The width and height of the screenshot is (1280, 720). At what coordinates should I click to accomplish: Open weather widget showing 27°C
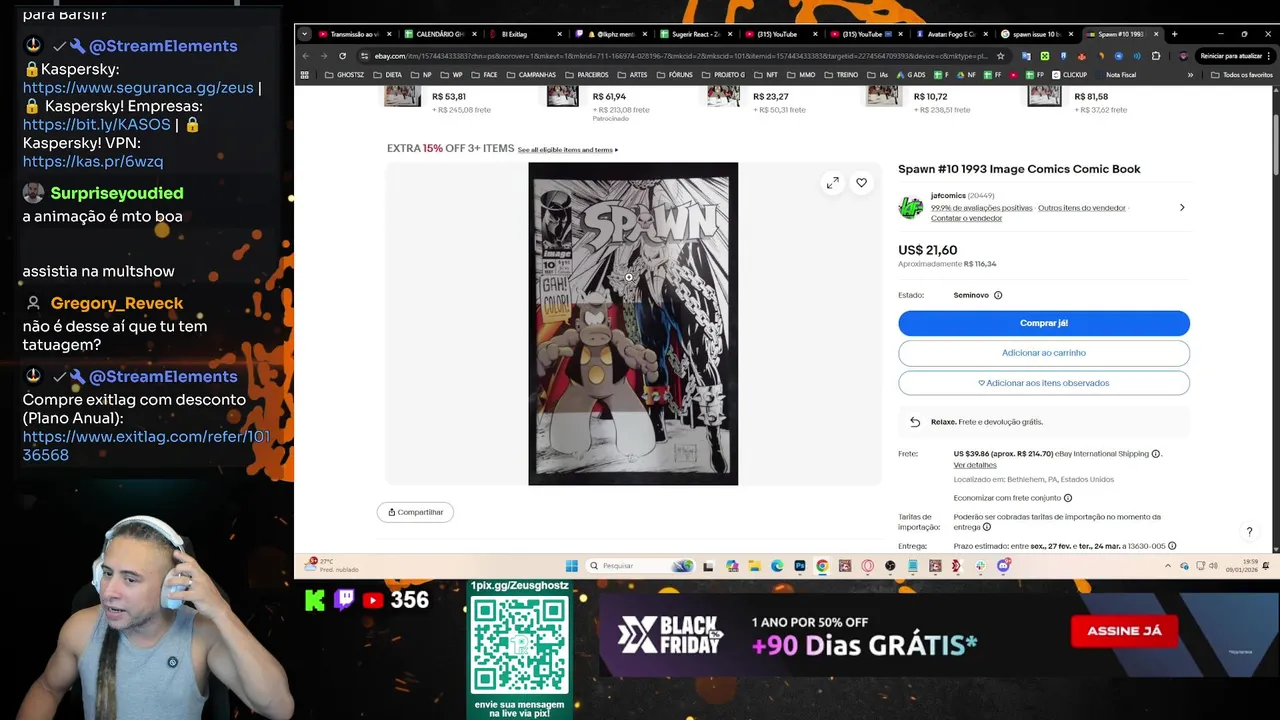click(333, 565)
